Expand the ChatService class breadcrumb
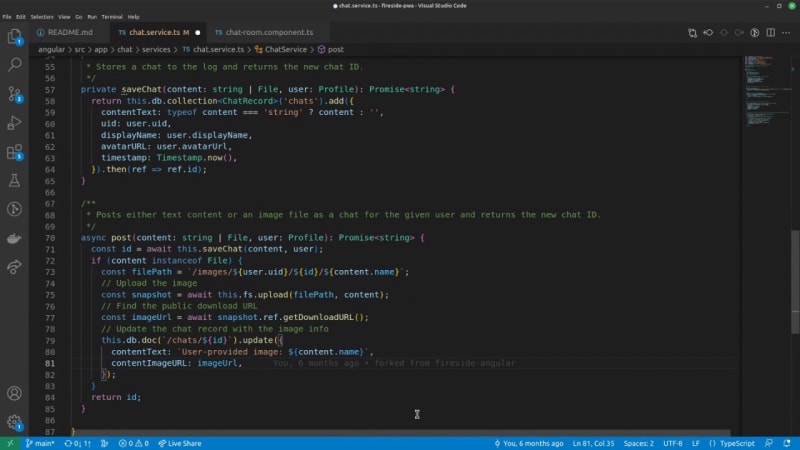 [x=281, y=49]
